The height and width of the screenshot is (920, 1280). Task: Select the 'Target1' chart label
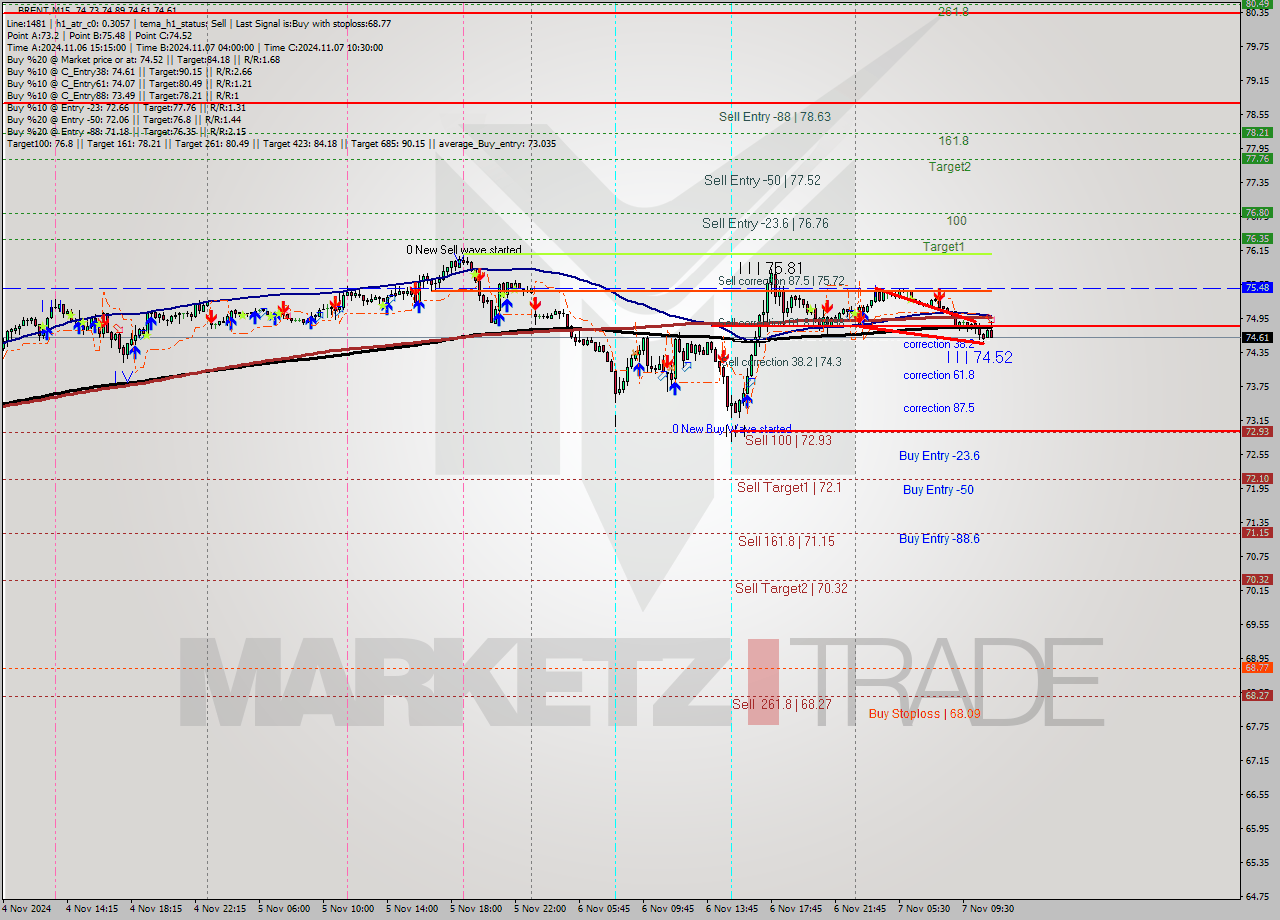tap(943, 247)
